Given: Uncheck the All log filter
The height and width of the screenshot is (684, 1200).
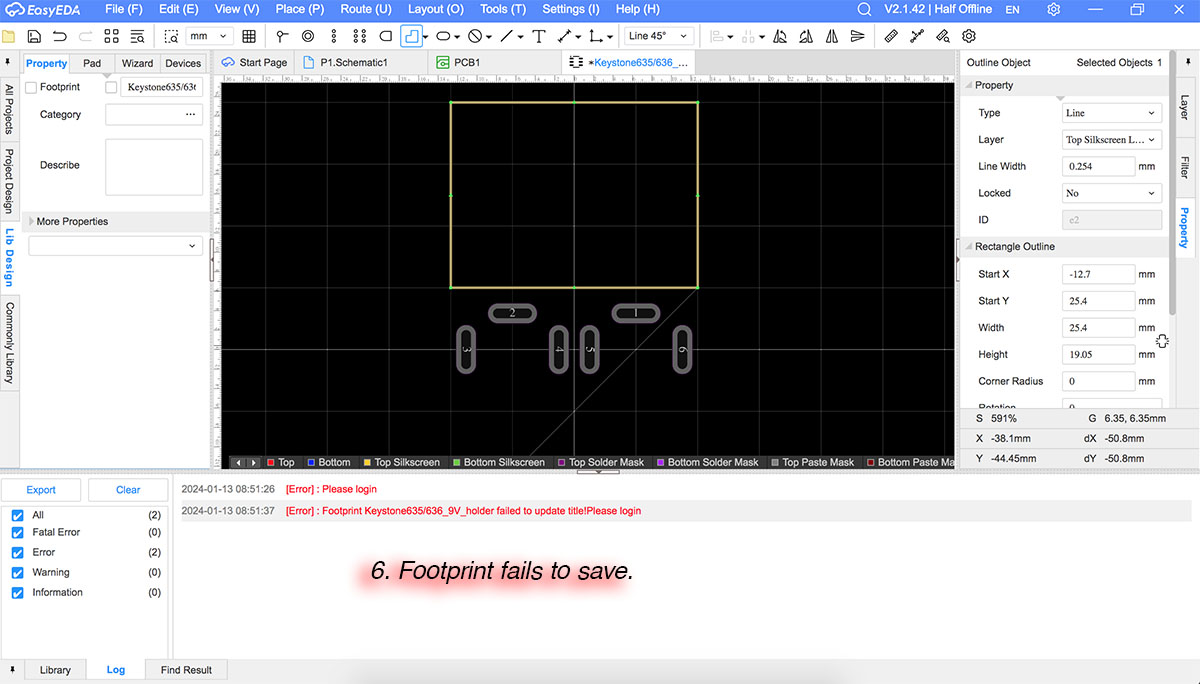Looking at the screenshot, I should [x=17, y=515].
